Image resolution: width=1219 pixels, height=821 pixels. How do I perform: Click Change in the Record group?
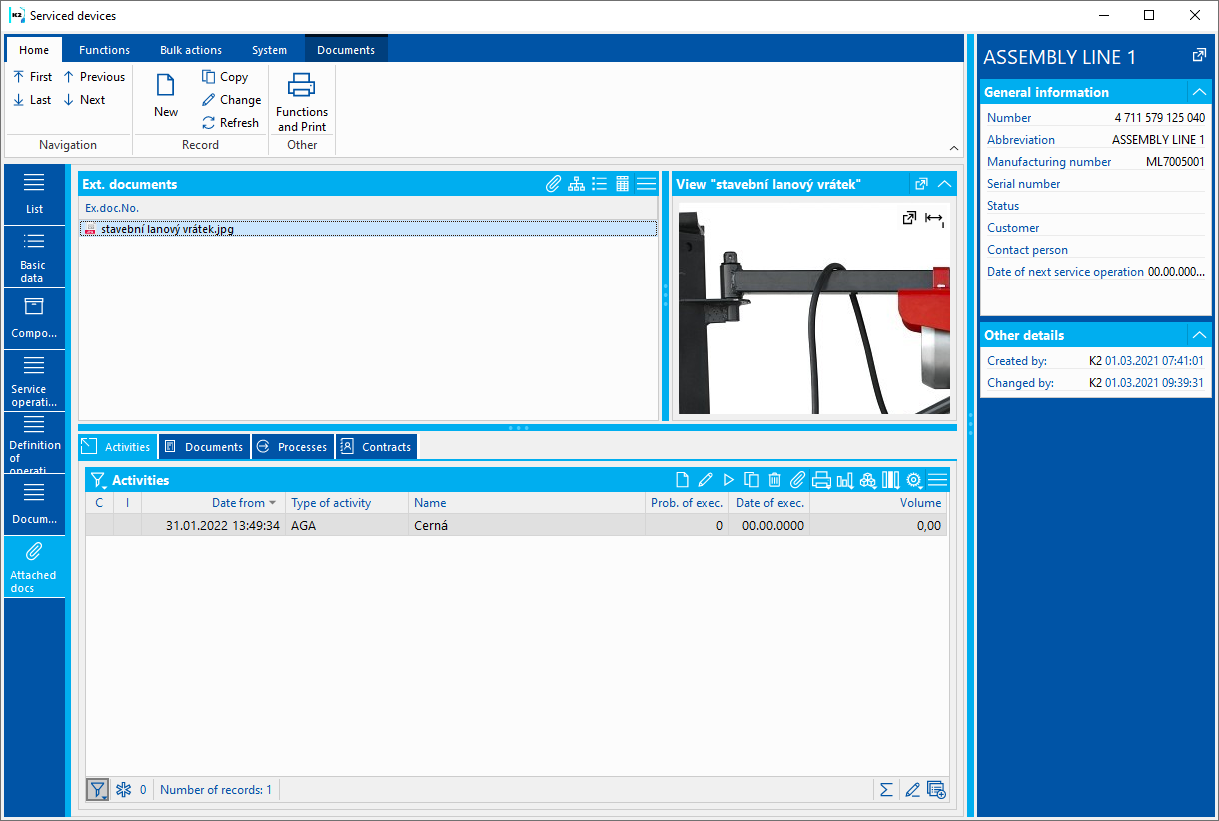click(231, 99)
